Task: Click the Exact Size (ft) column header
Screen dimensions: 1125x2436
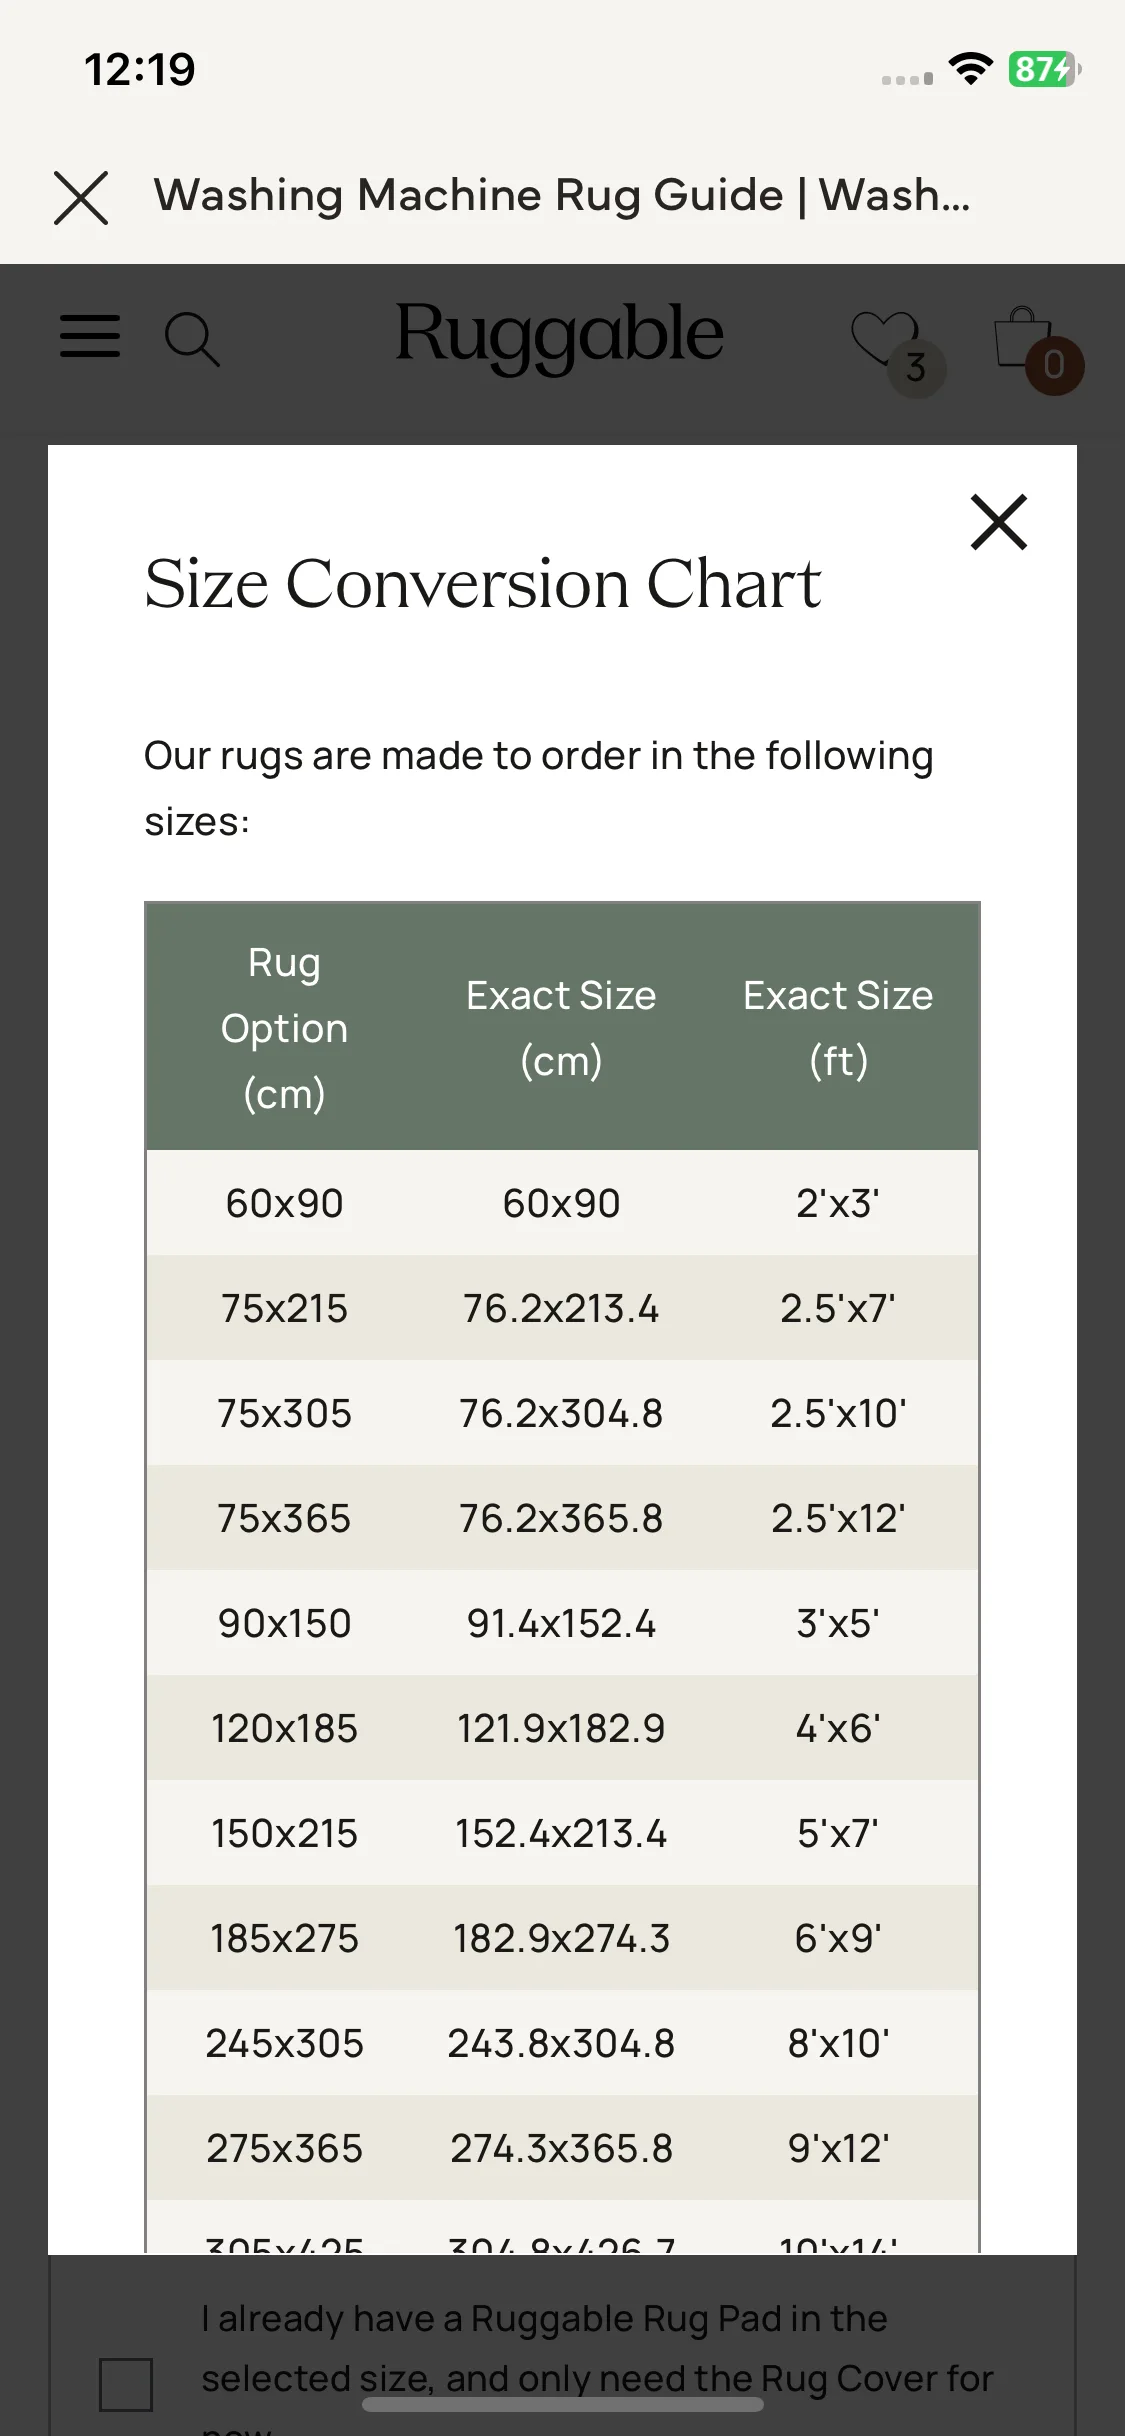Action: click(x=838, y=1028)
